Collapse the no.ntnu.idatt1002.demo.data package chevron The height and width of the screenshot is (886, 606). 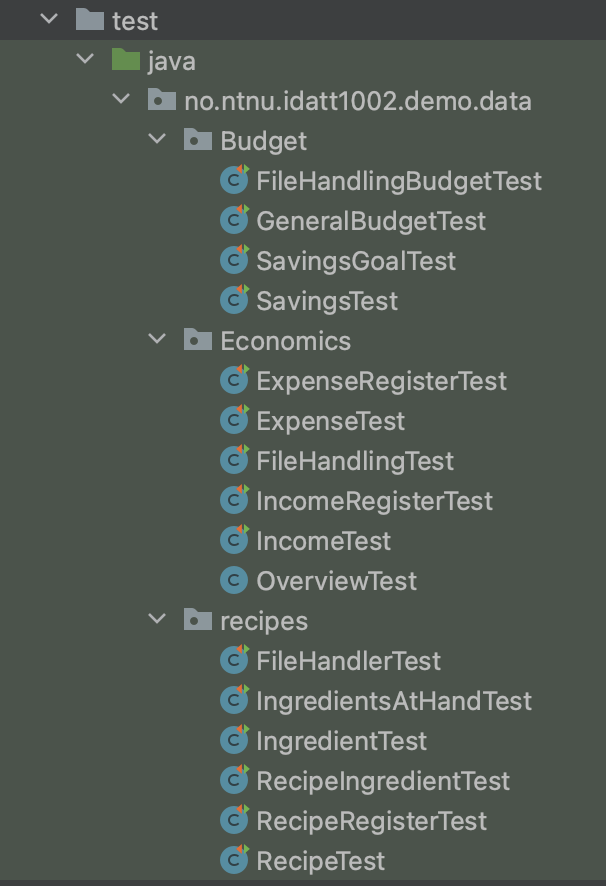[x=121, y=99]
